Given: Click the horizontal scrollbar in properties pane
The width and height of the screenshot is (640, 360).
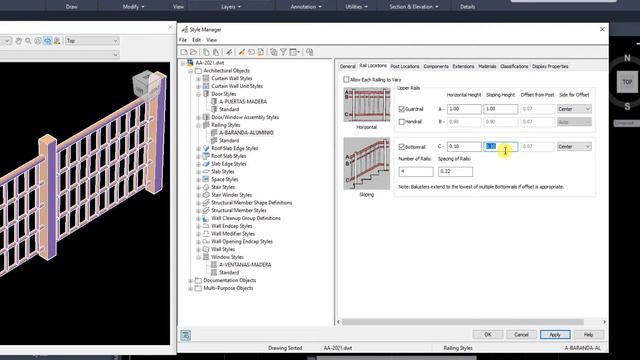Looking at the screenshot, I should pyautogui.click(x=462, y=322).
